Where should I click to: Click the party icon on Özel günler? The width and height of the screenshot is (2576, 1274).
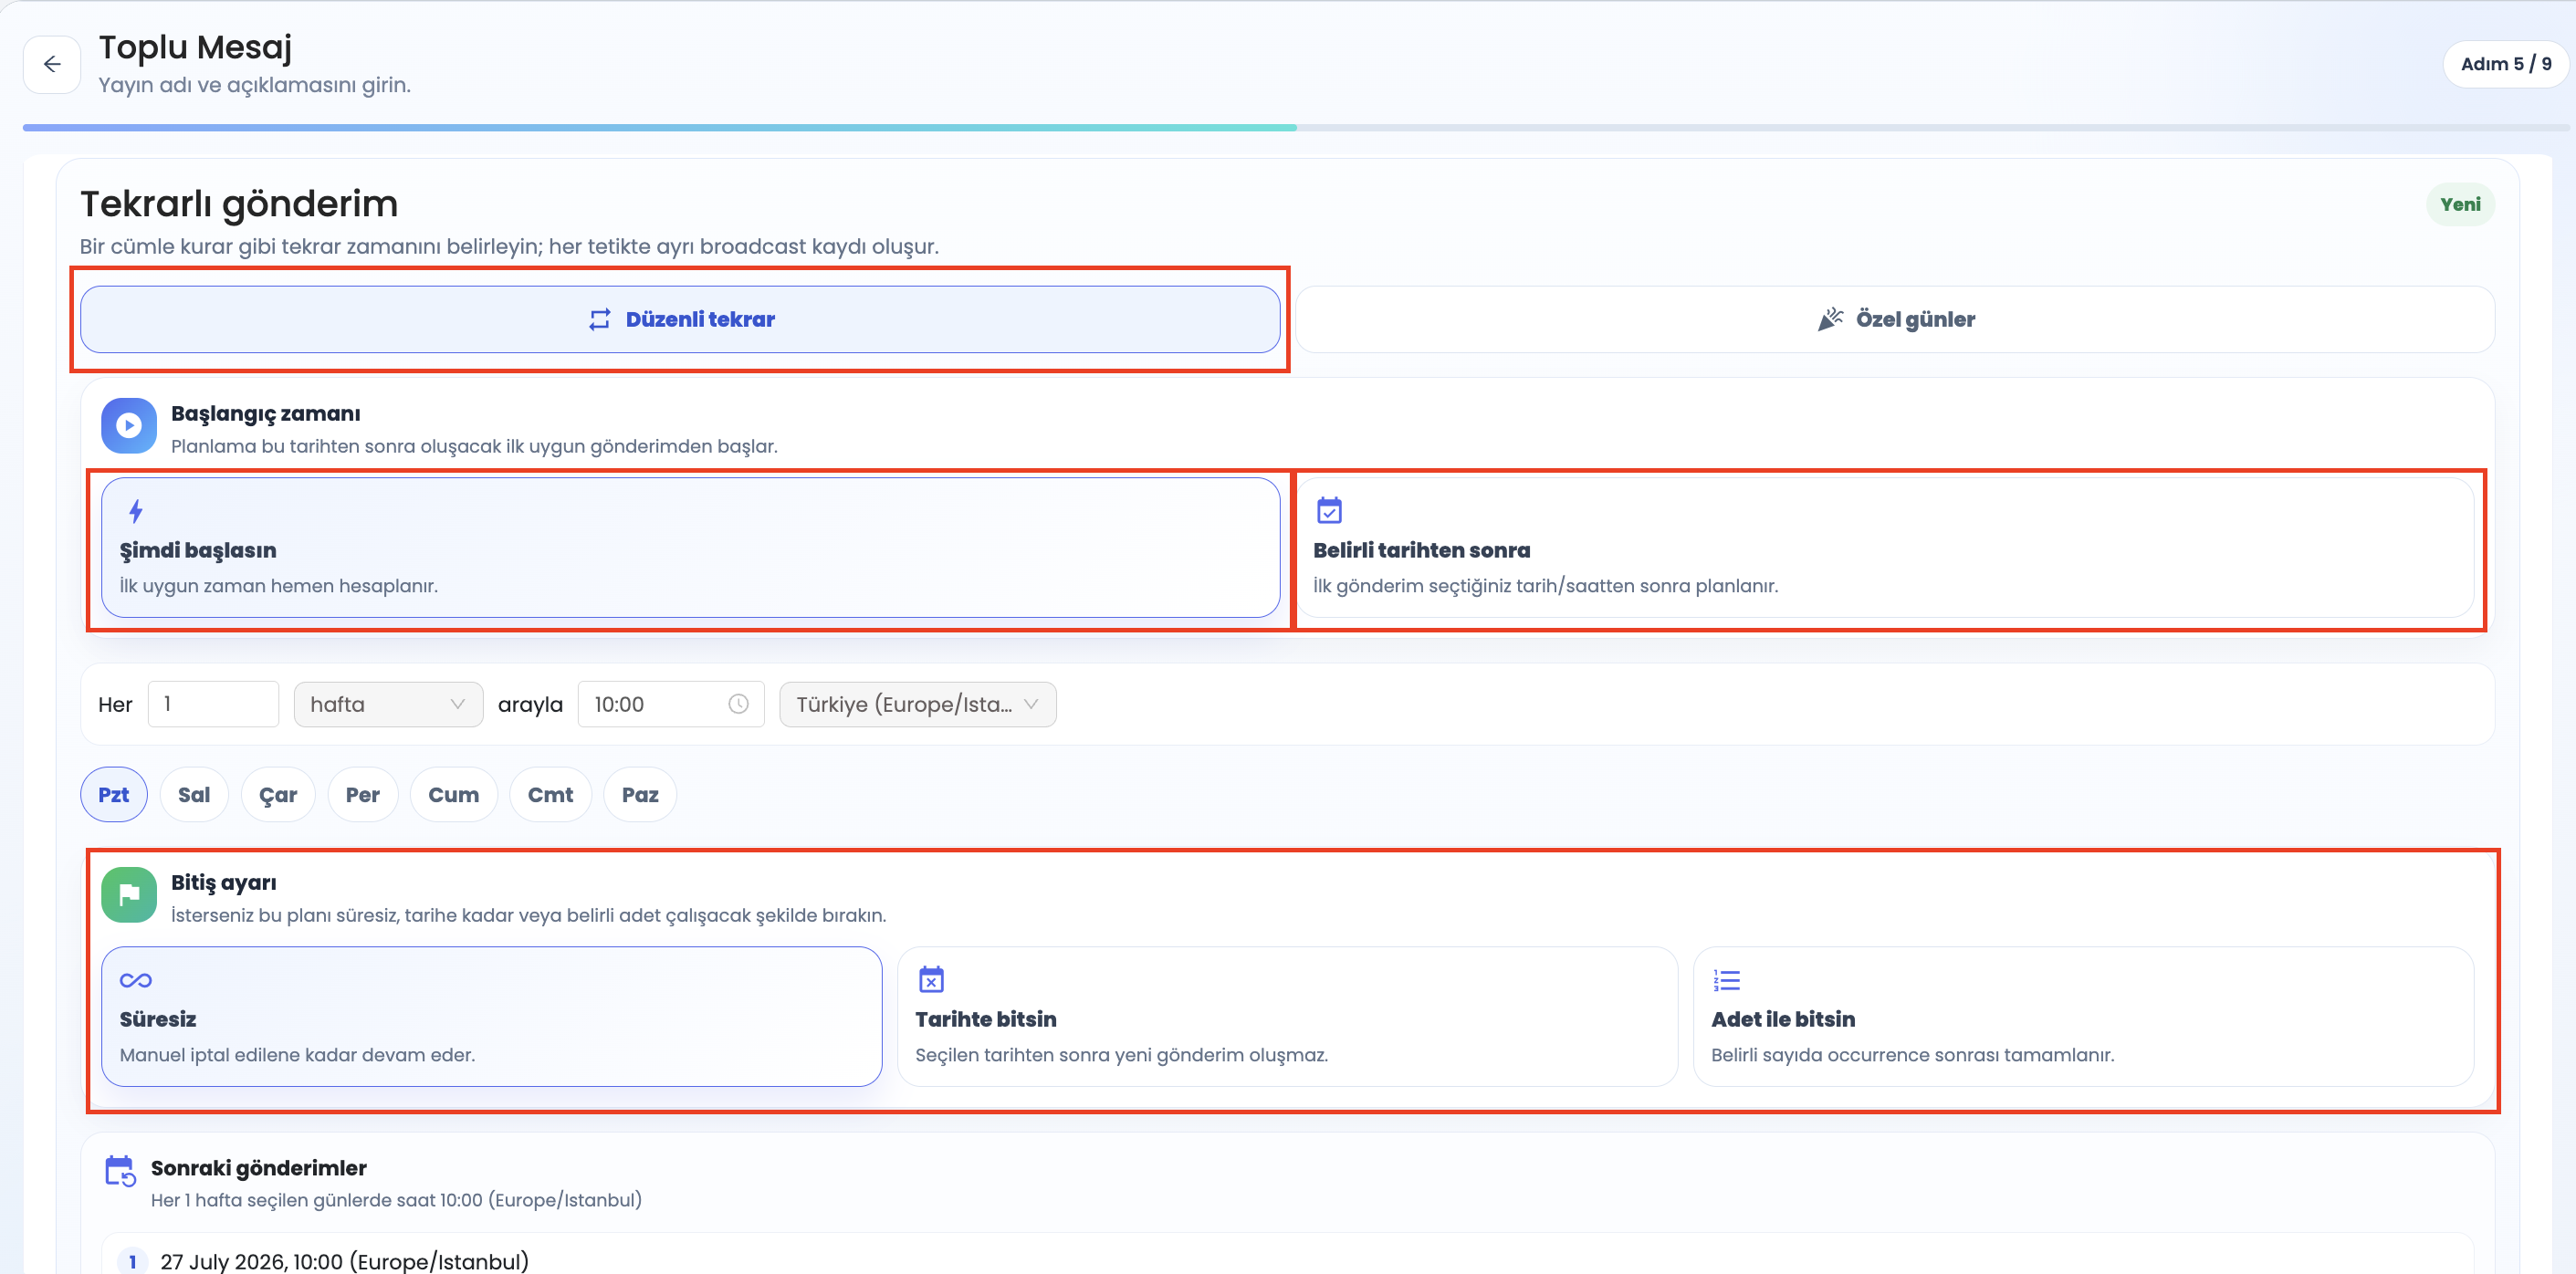point(1830,319)
